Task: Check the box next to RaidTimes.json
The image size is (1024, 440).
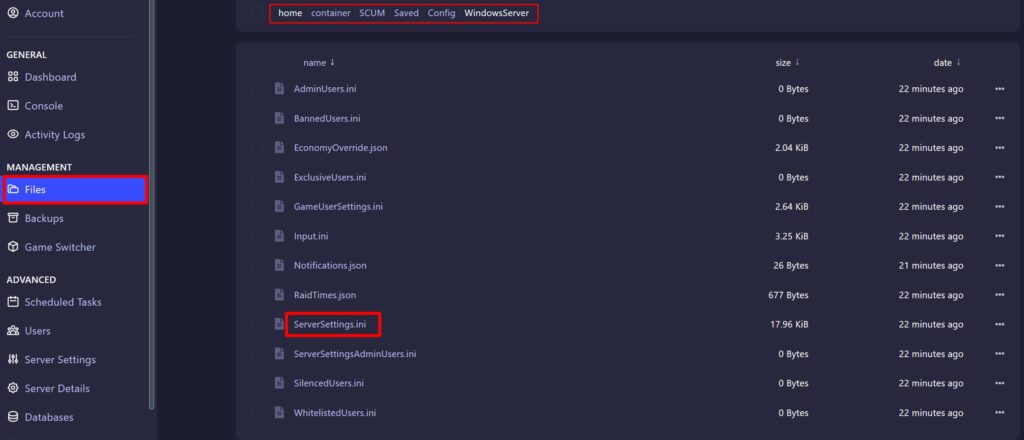Action: (257, 295)
